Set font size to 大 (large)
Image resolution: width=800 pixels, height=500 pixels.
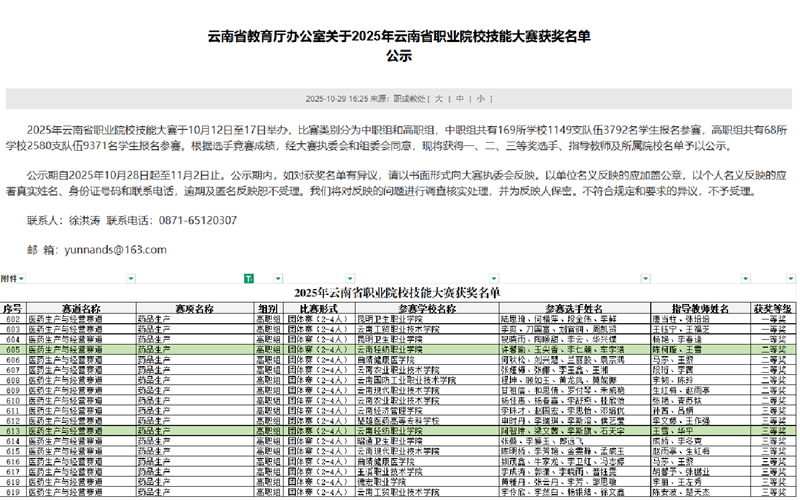click(439, 99)
